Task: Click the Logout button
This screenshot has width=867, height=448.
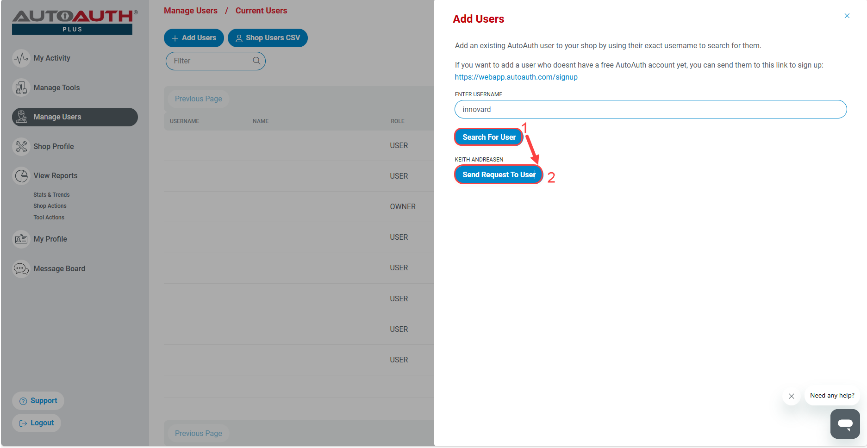Action: pyautogui.click(x=37, y=423)
